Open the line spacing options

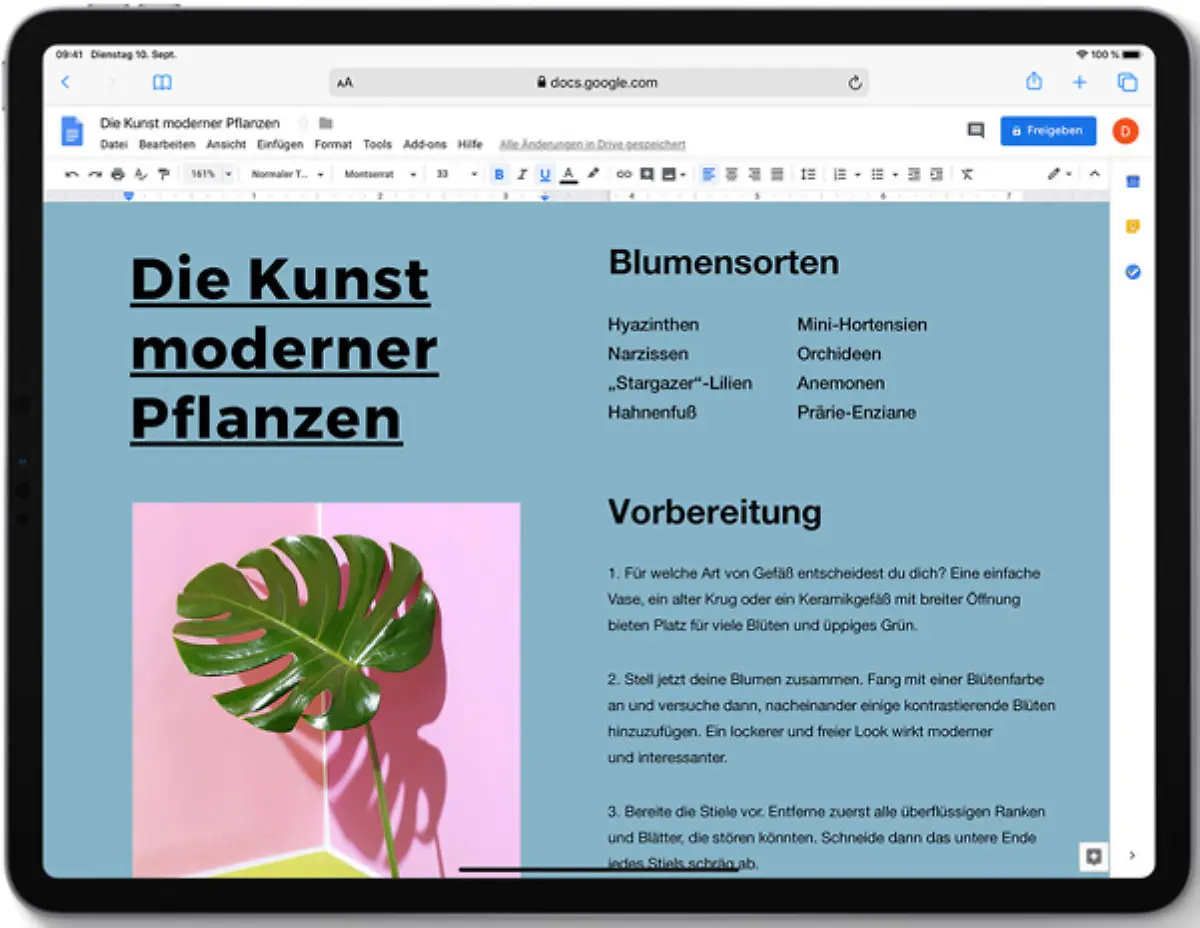tap(808, 174)
